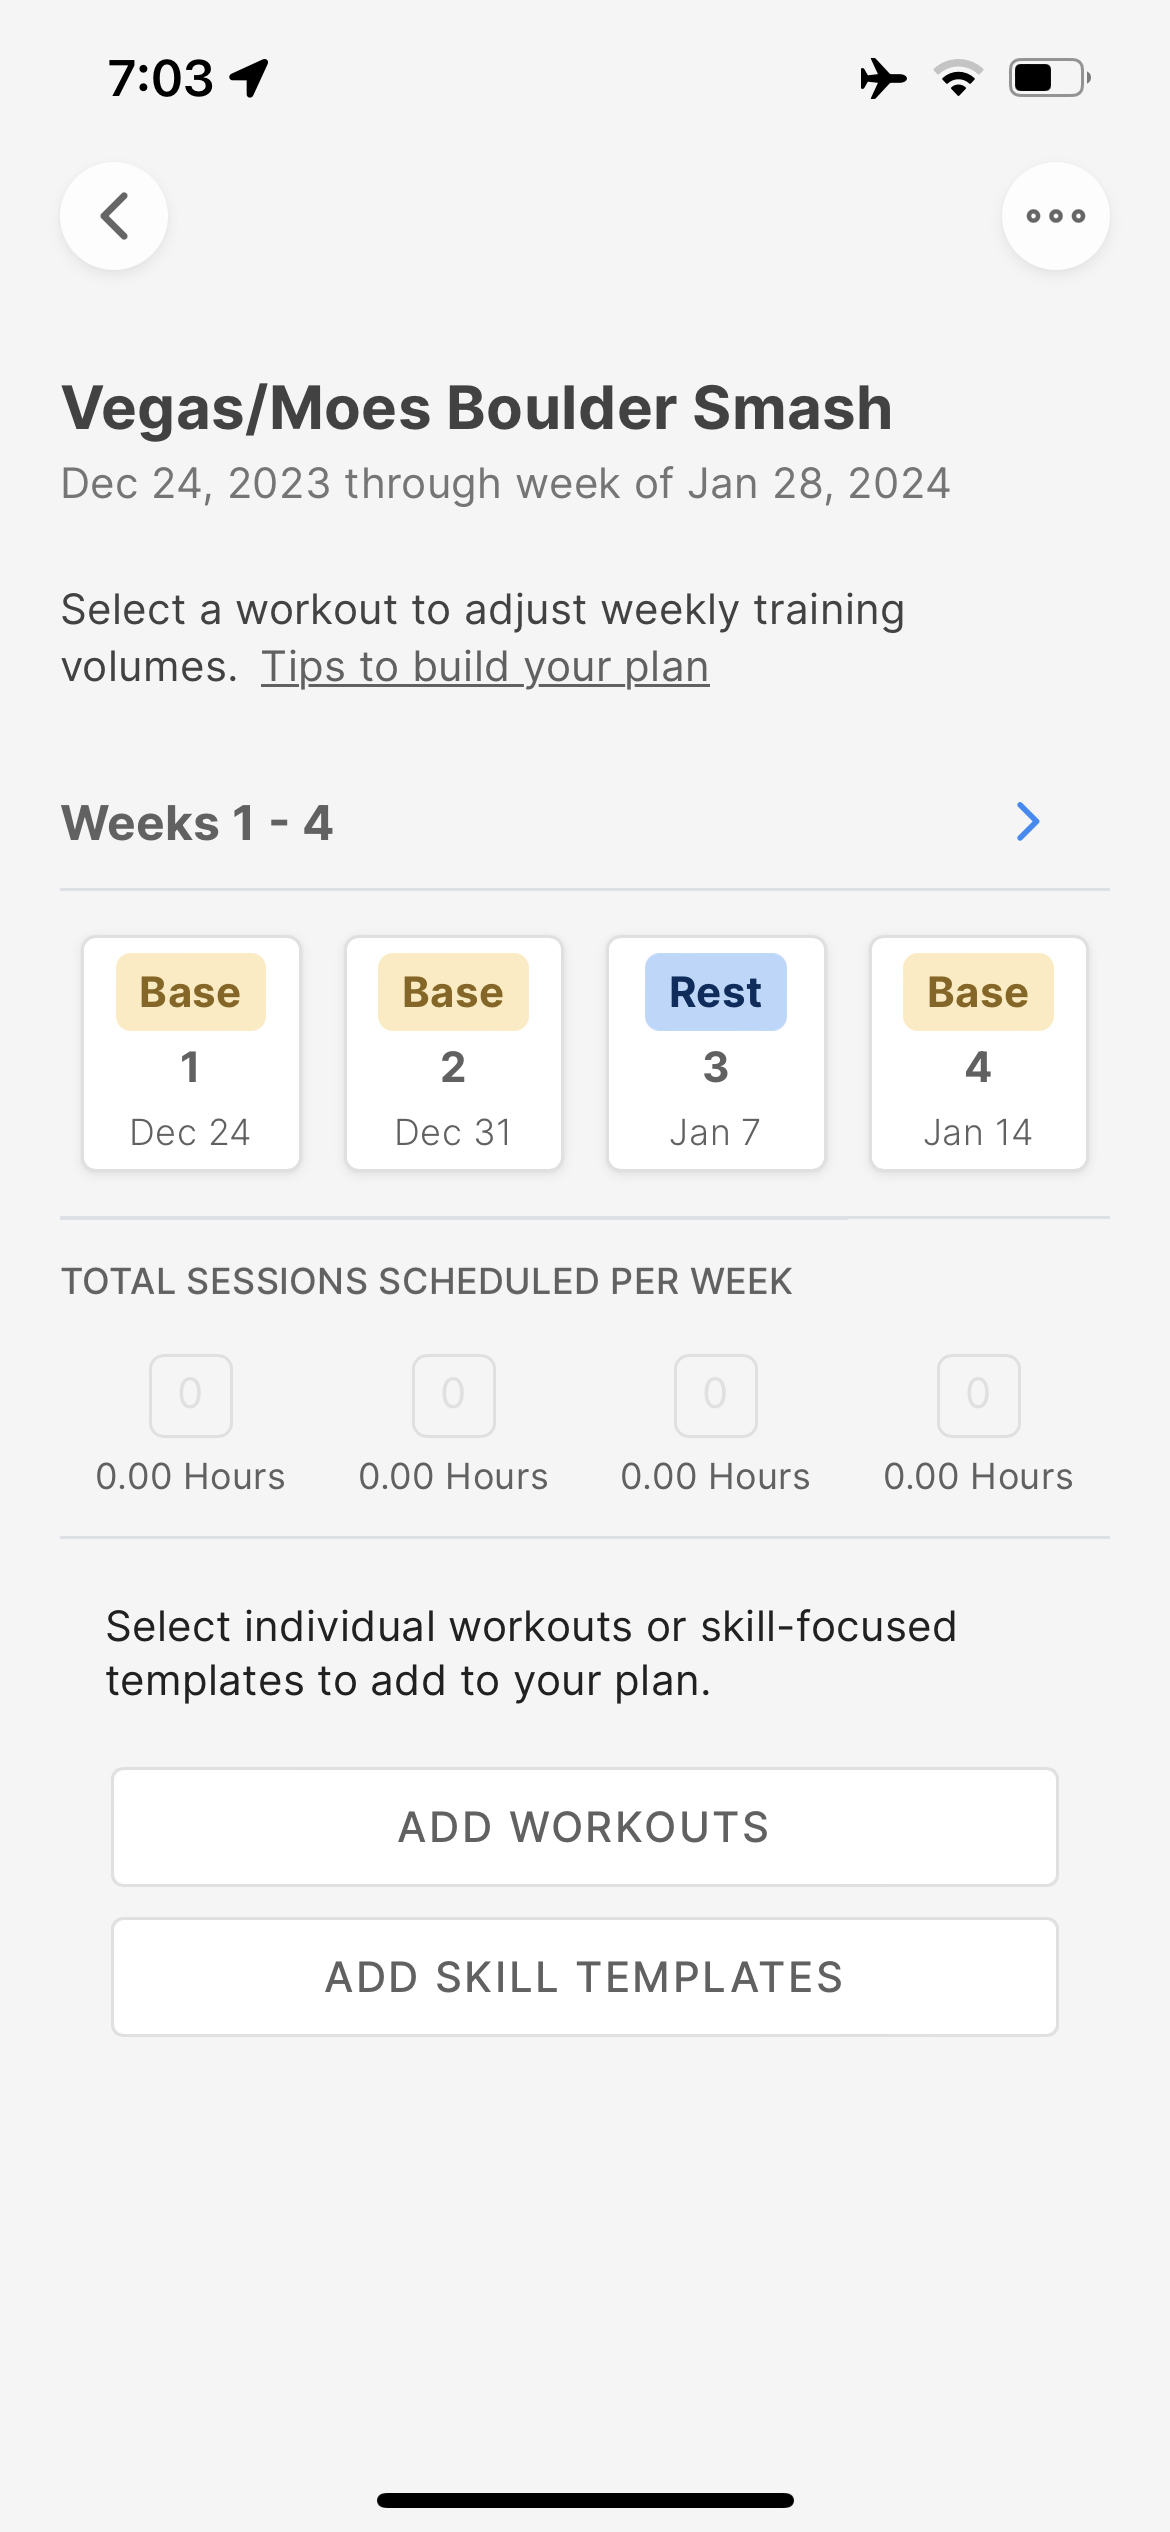Select Base week 2 starting Dec 31
This screenshot has width=1170, height=2532.
click(x=454, y=1053)
